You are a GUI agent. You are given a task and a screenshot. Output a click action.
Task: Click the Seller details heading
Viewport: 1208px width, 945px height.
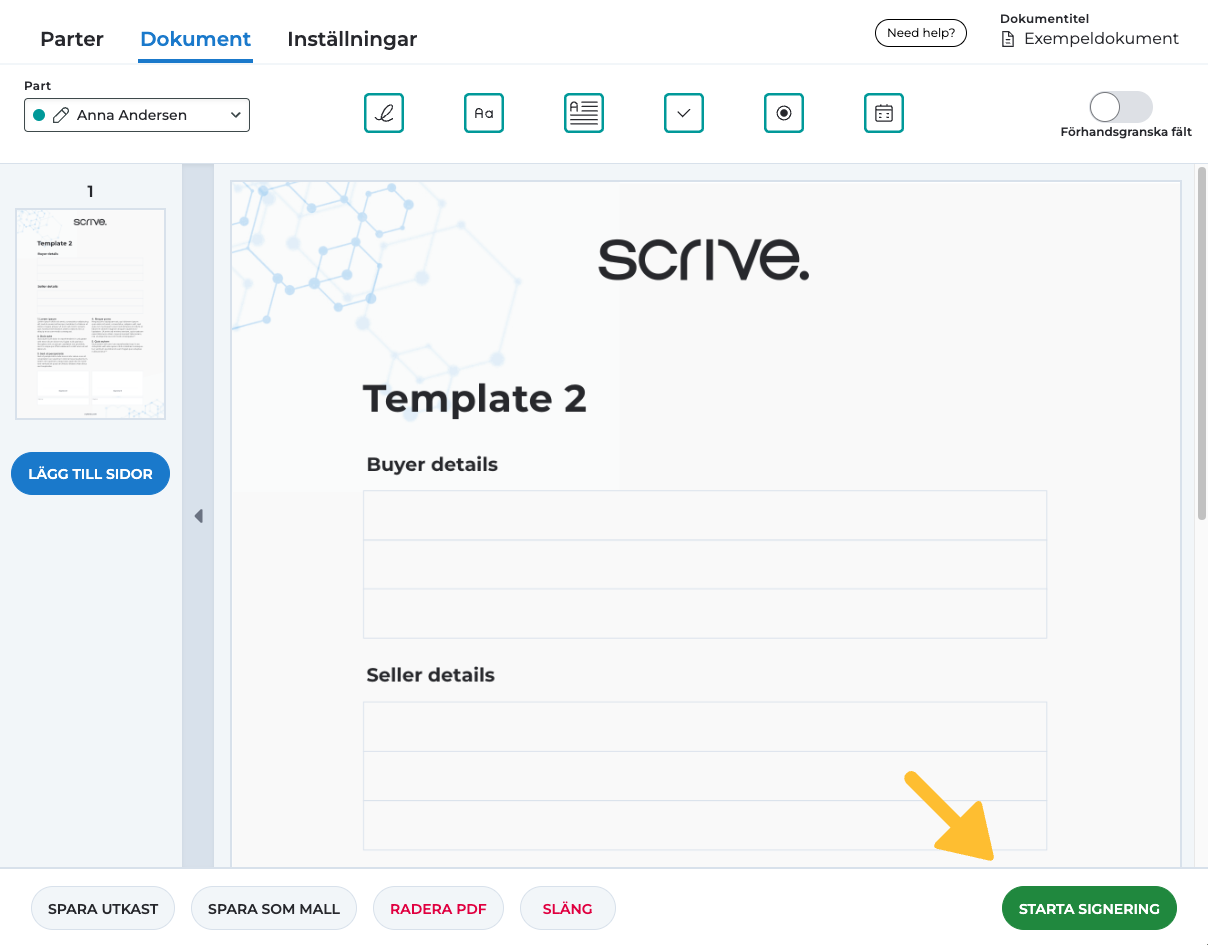click(x=430, y=675)
